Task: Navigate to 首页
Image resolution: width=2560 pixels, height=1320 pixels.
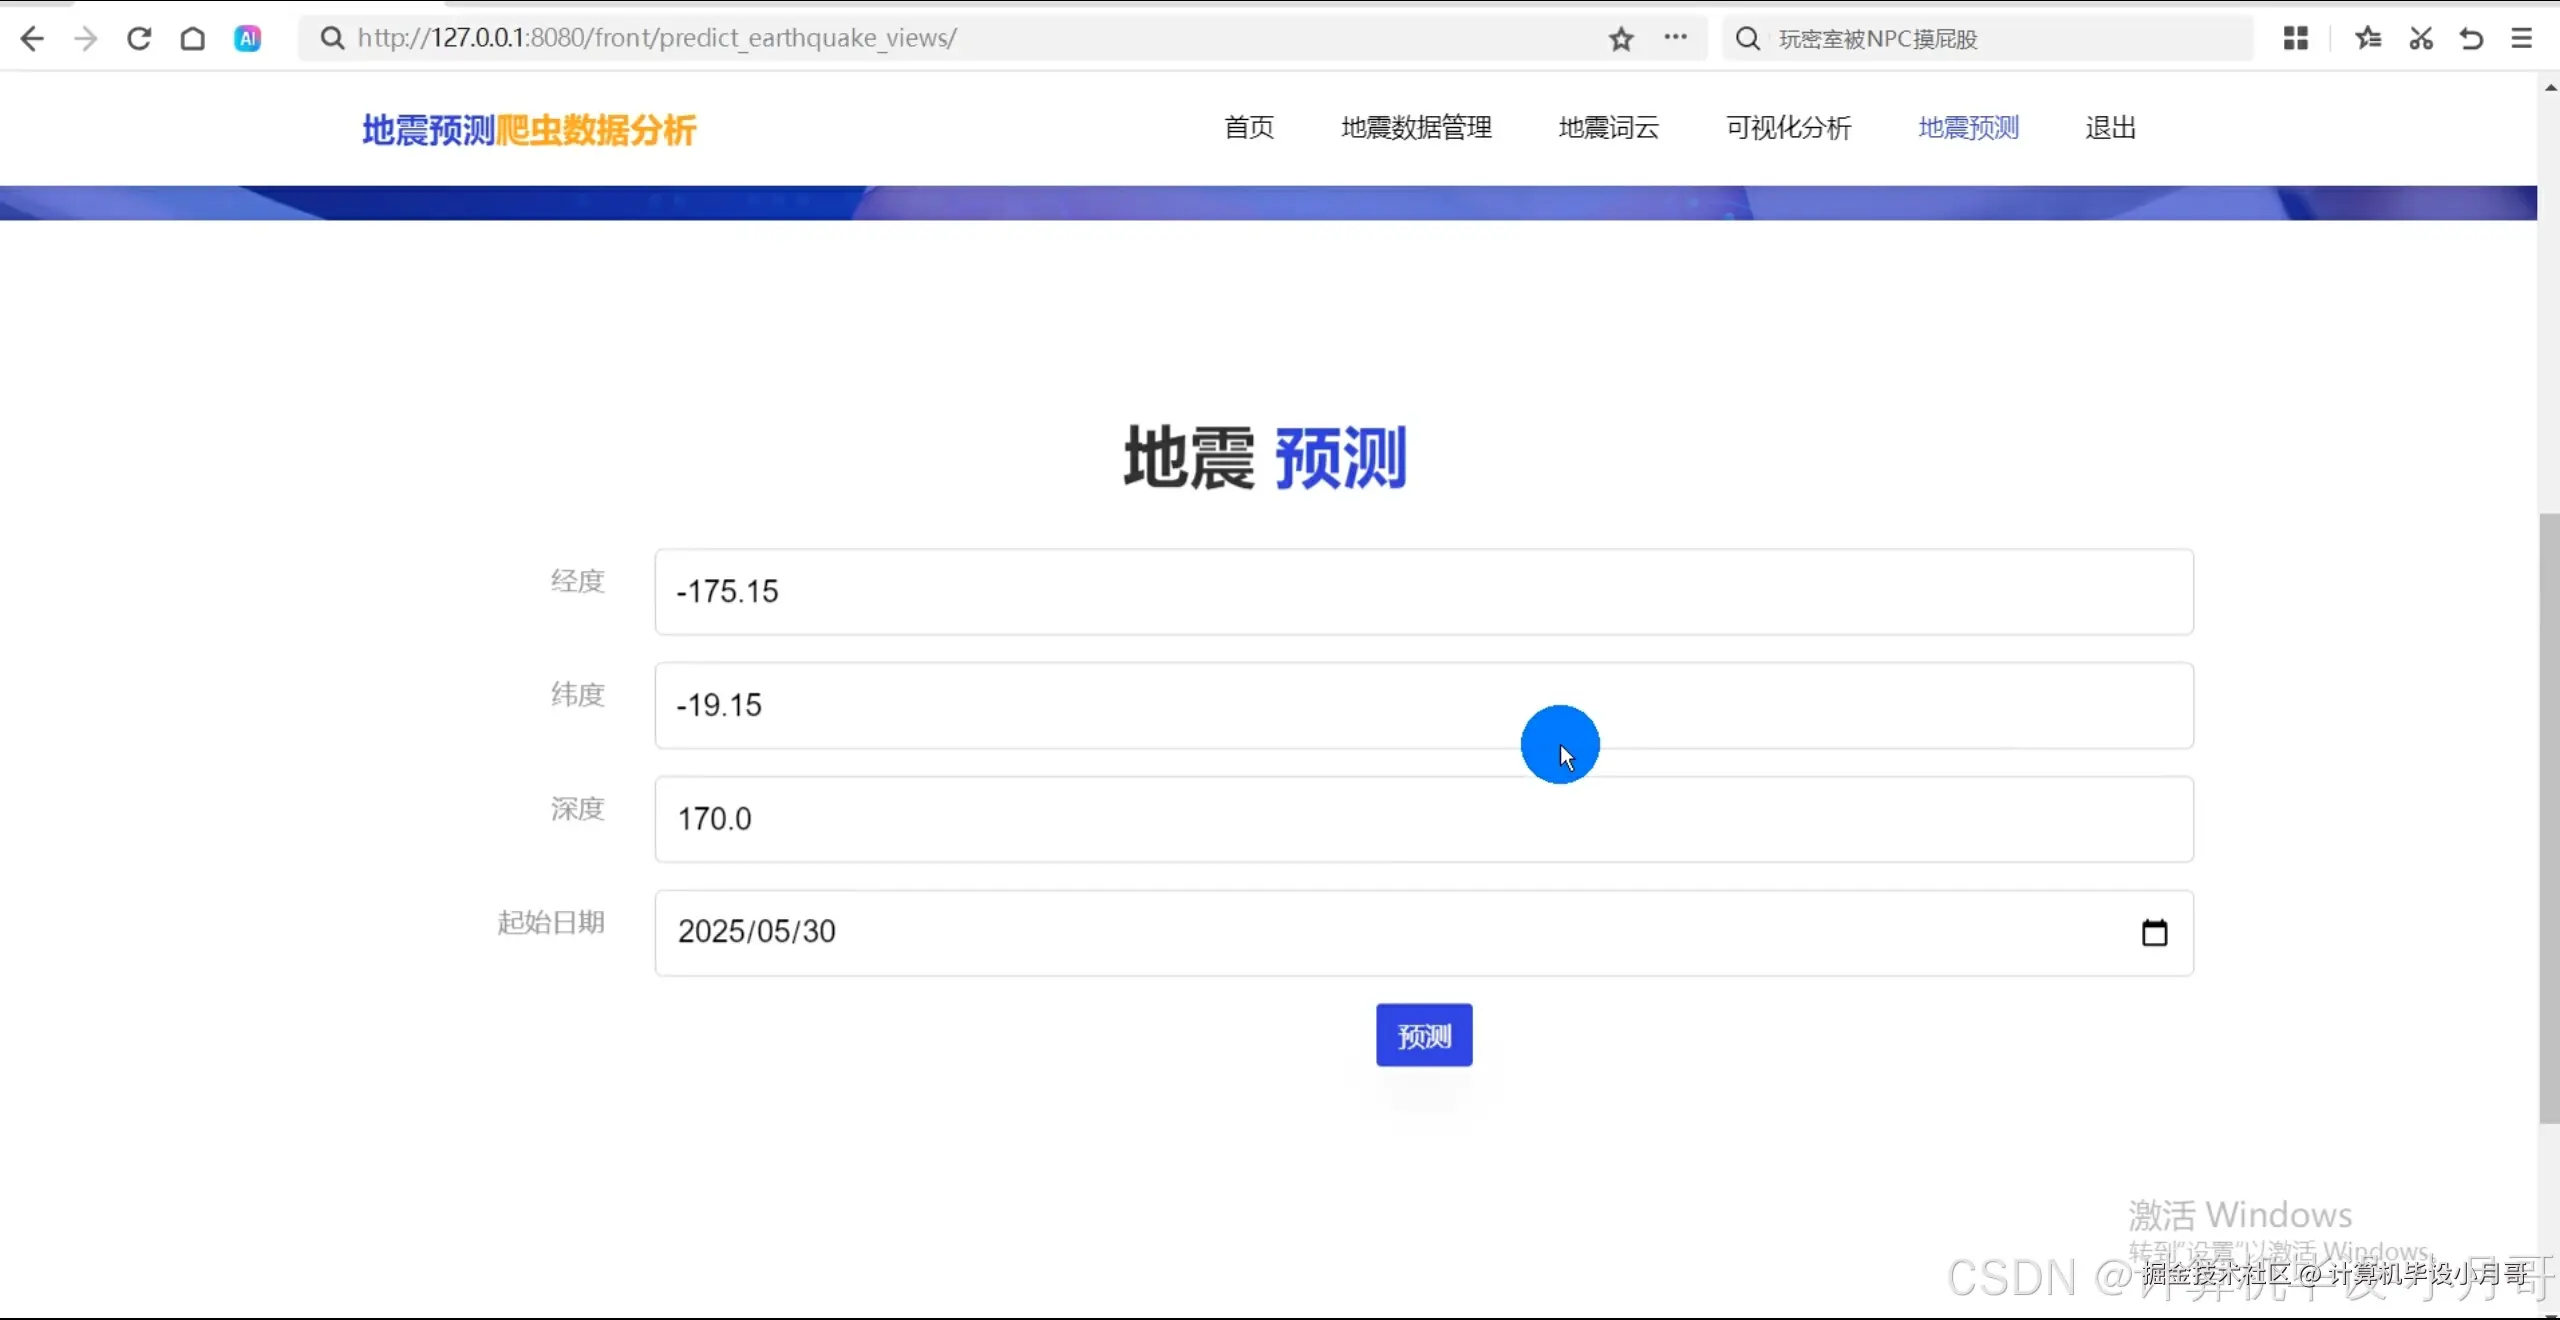Action: point(1247,128)
